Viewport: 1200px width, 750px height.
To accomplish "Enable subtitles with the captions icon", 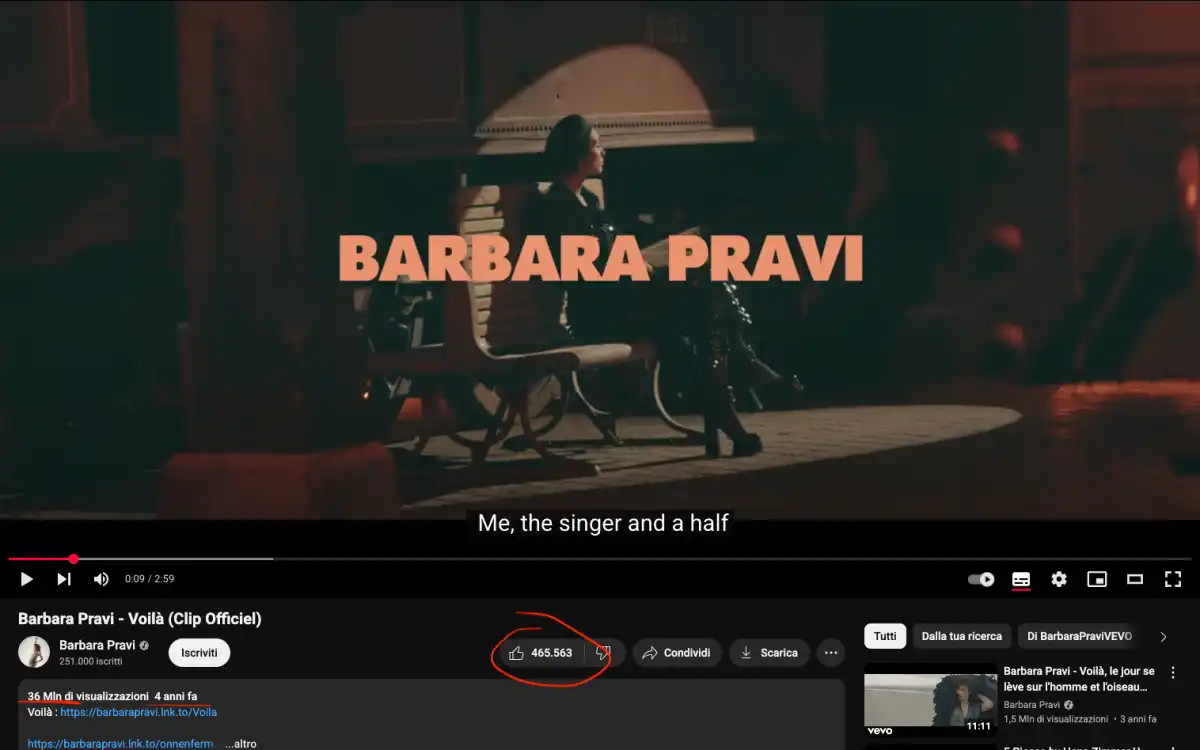I will click(1020, 579).
